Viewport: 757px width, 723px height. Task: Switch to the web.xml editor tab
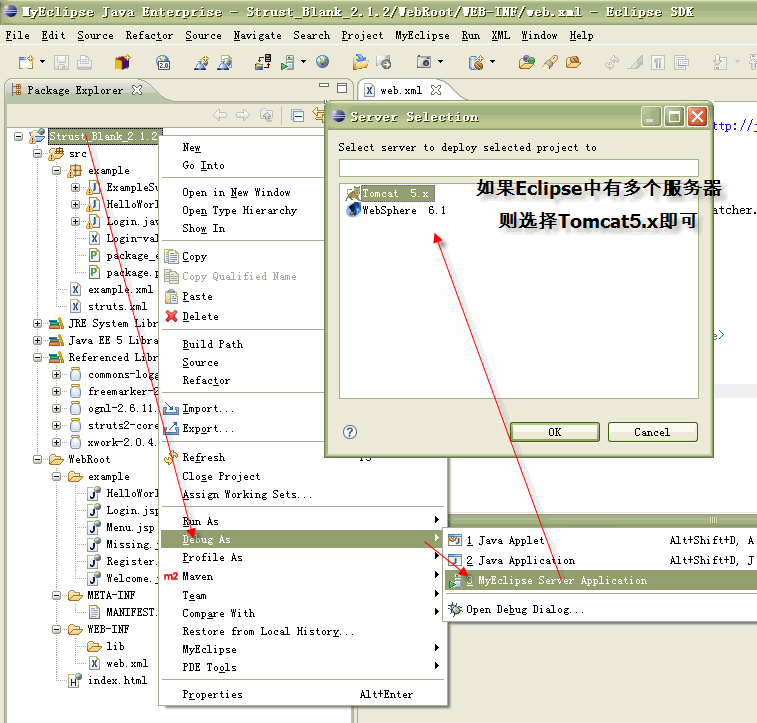tap(401, 90)
